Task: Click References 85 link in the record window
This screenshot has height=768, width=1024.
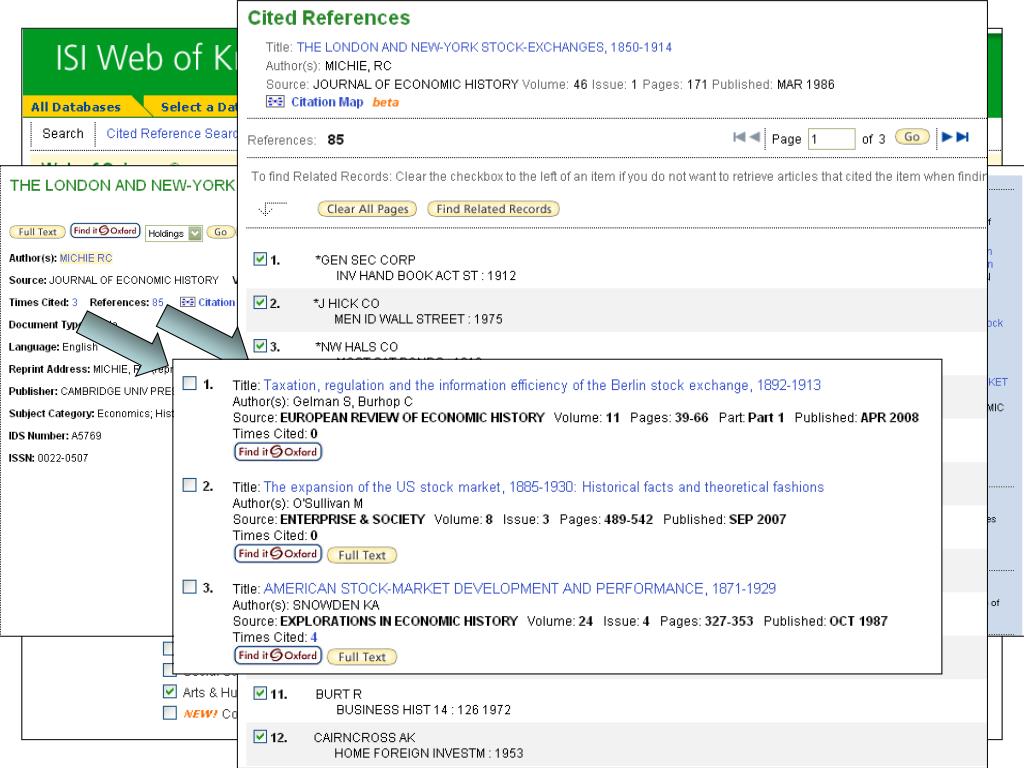Action: pos(157,302)
